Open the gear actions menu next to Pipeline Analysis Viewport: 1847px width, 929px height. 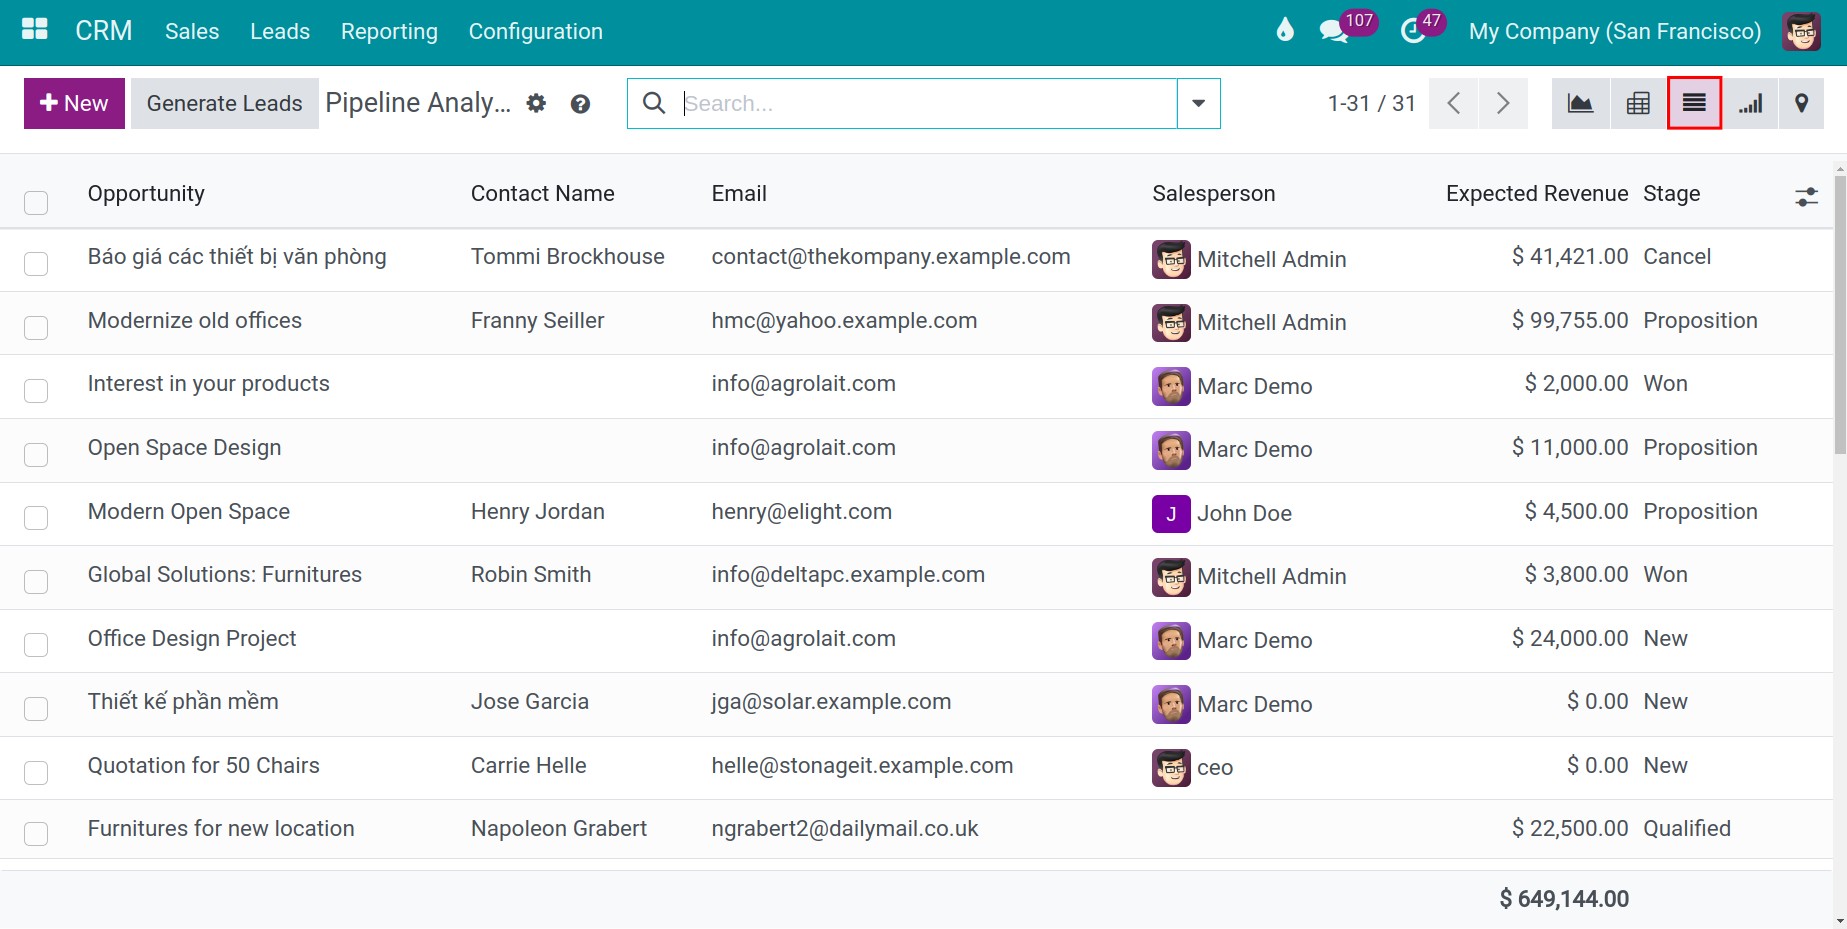pos(537,103)
